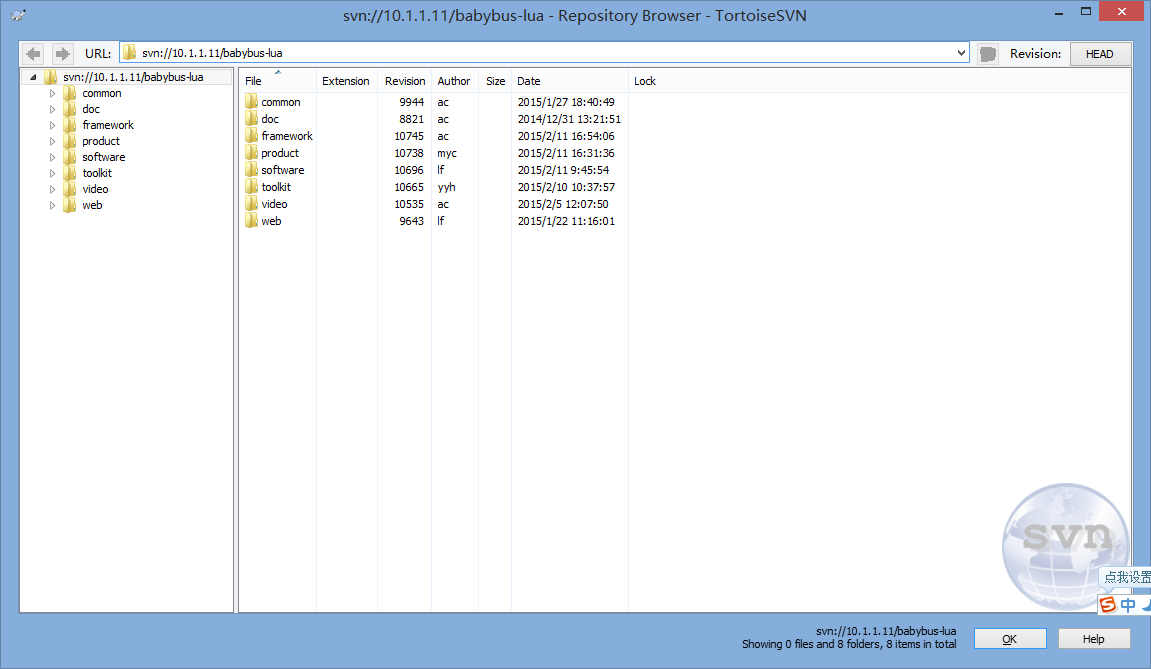Sort by File column header
1151x669 pixels.
click(277, 81)
